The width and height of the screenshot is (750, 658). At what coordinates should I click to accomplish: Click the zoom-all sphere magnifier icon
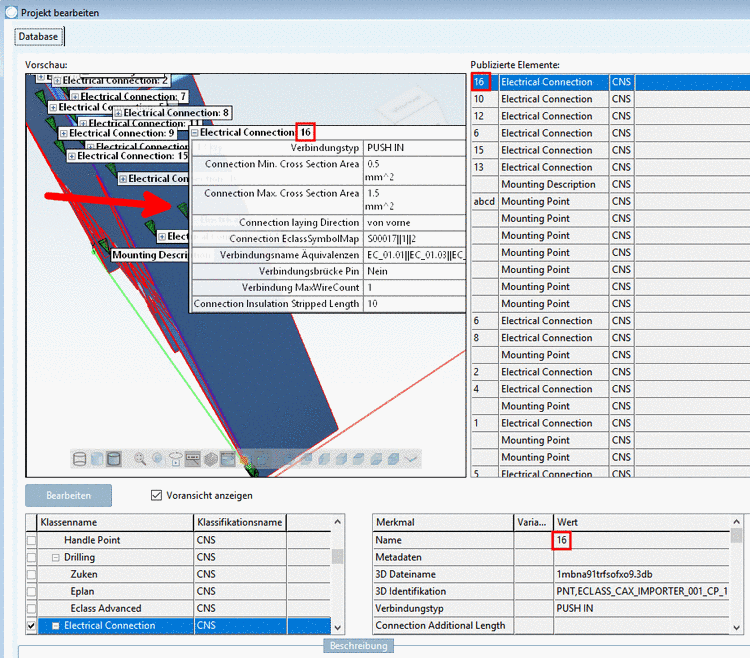pos(158,459)
